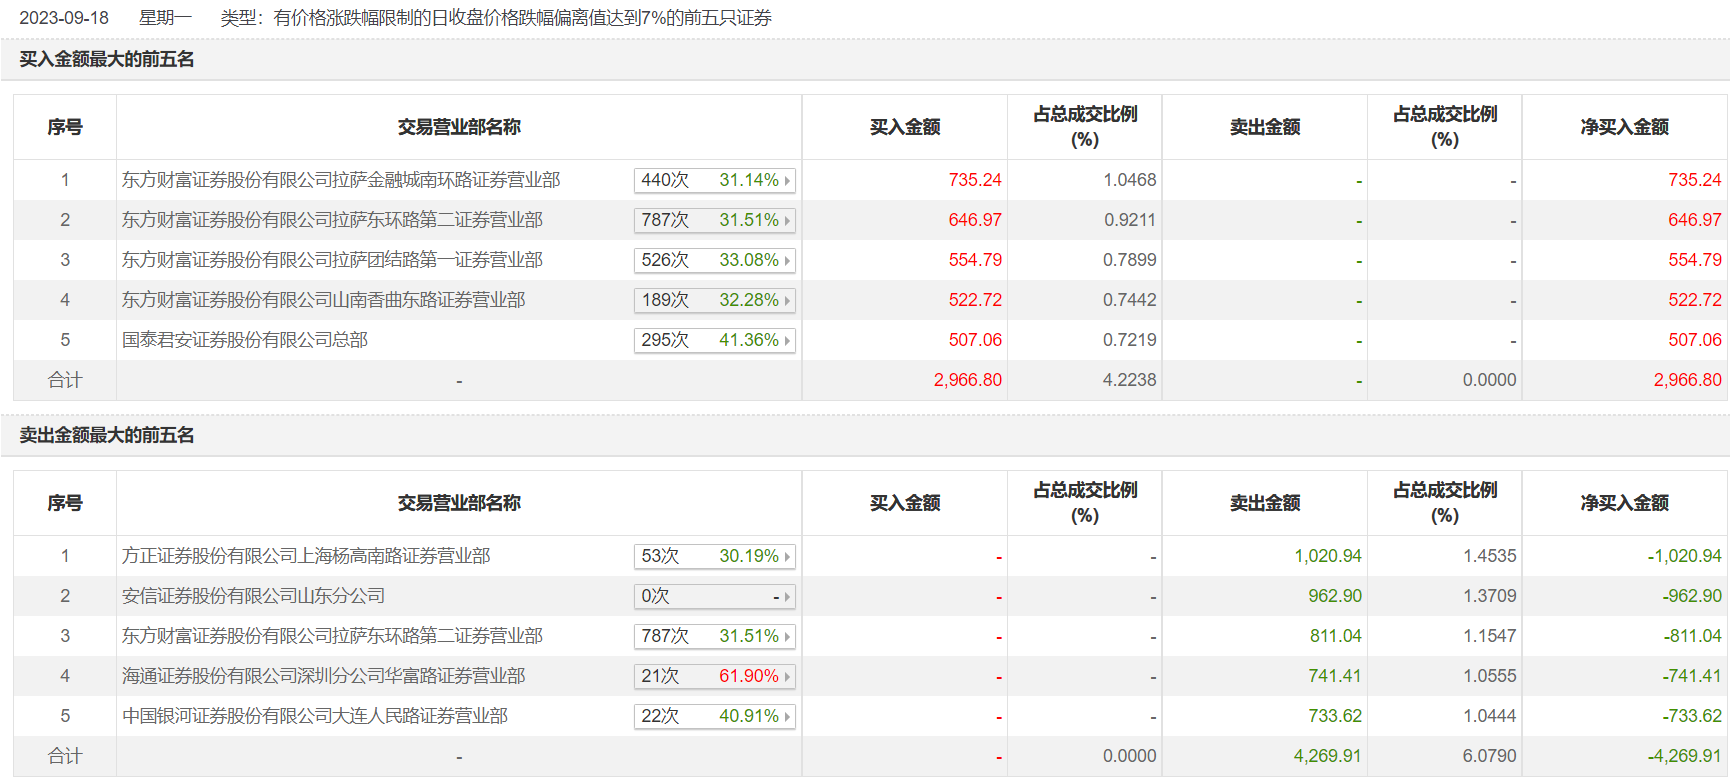The height and width of the screenshot is (779, 1730).
Task: Click ratio value 0.9211
Action: [1130, 220]
